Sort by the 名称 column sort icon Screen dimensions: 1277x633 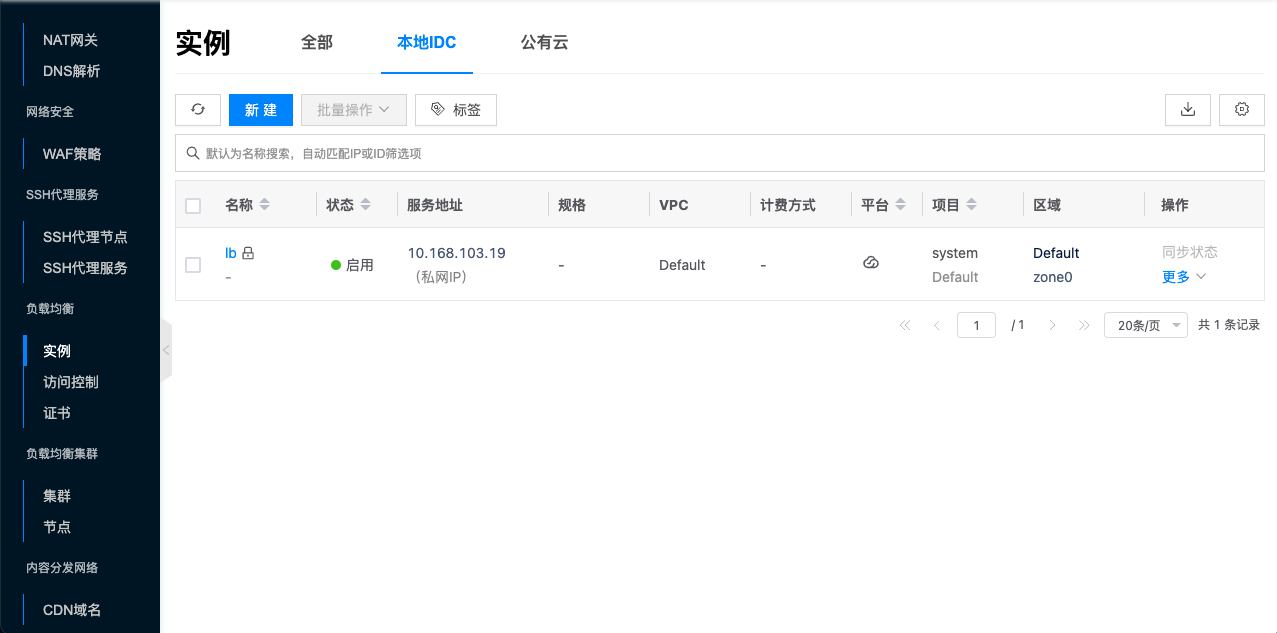[x=265, y=205]
